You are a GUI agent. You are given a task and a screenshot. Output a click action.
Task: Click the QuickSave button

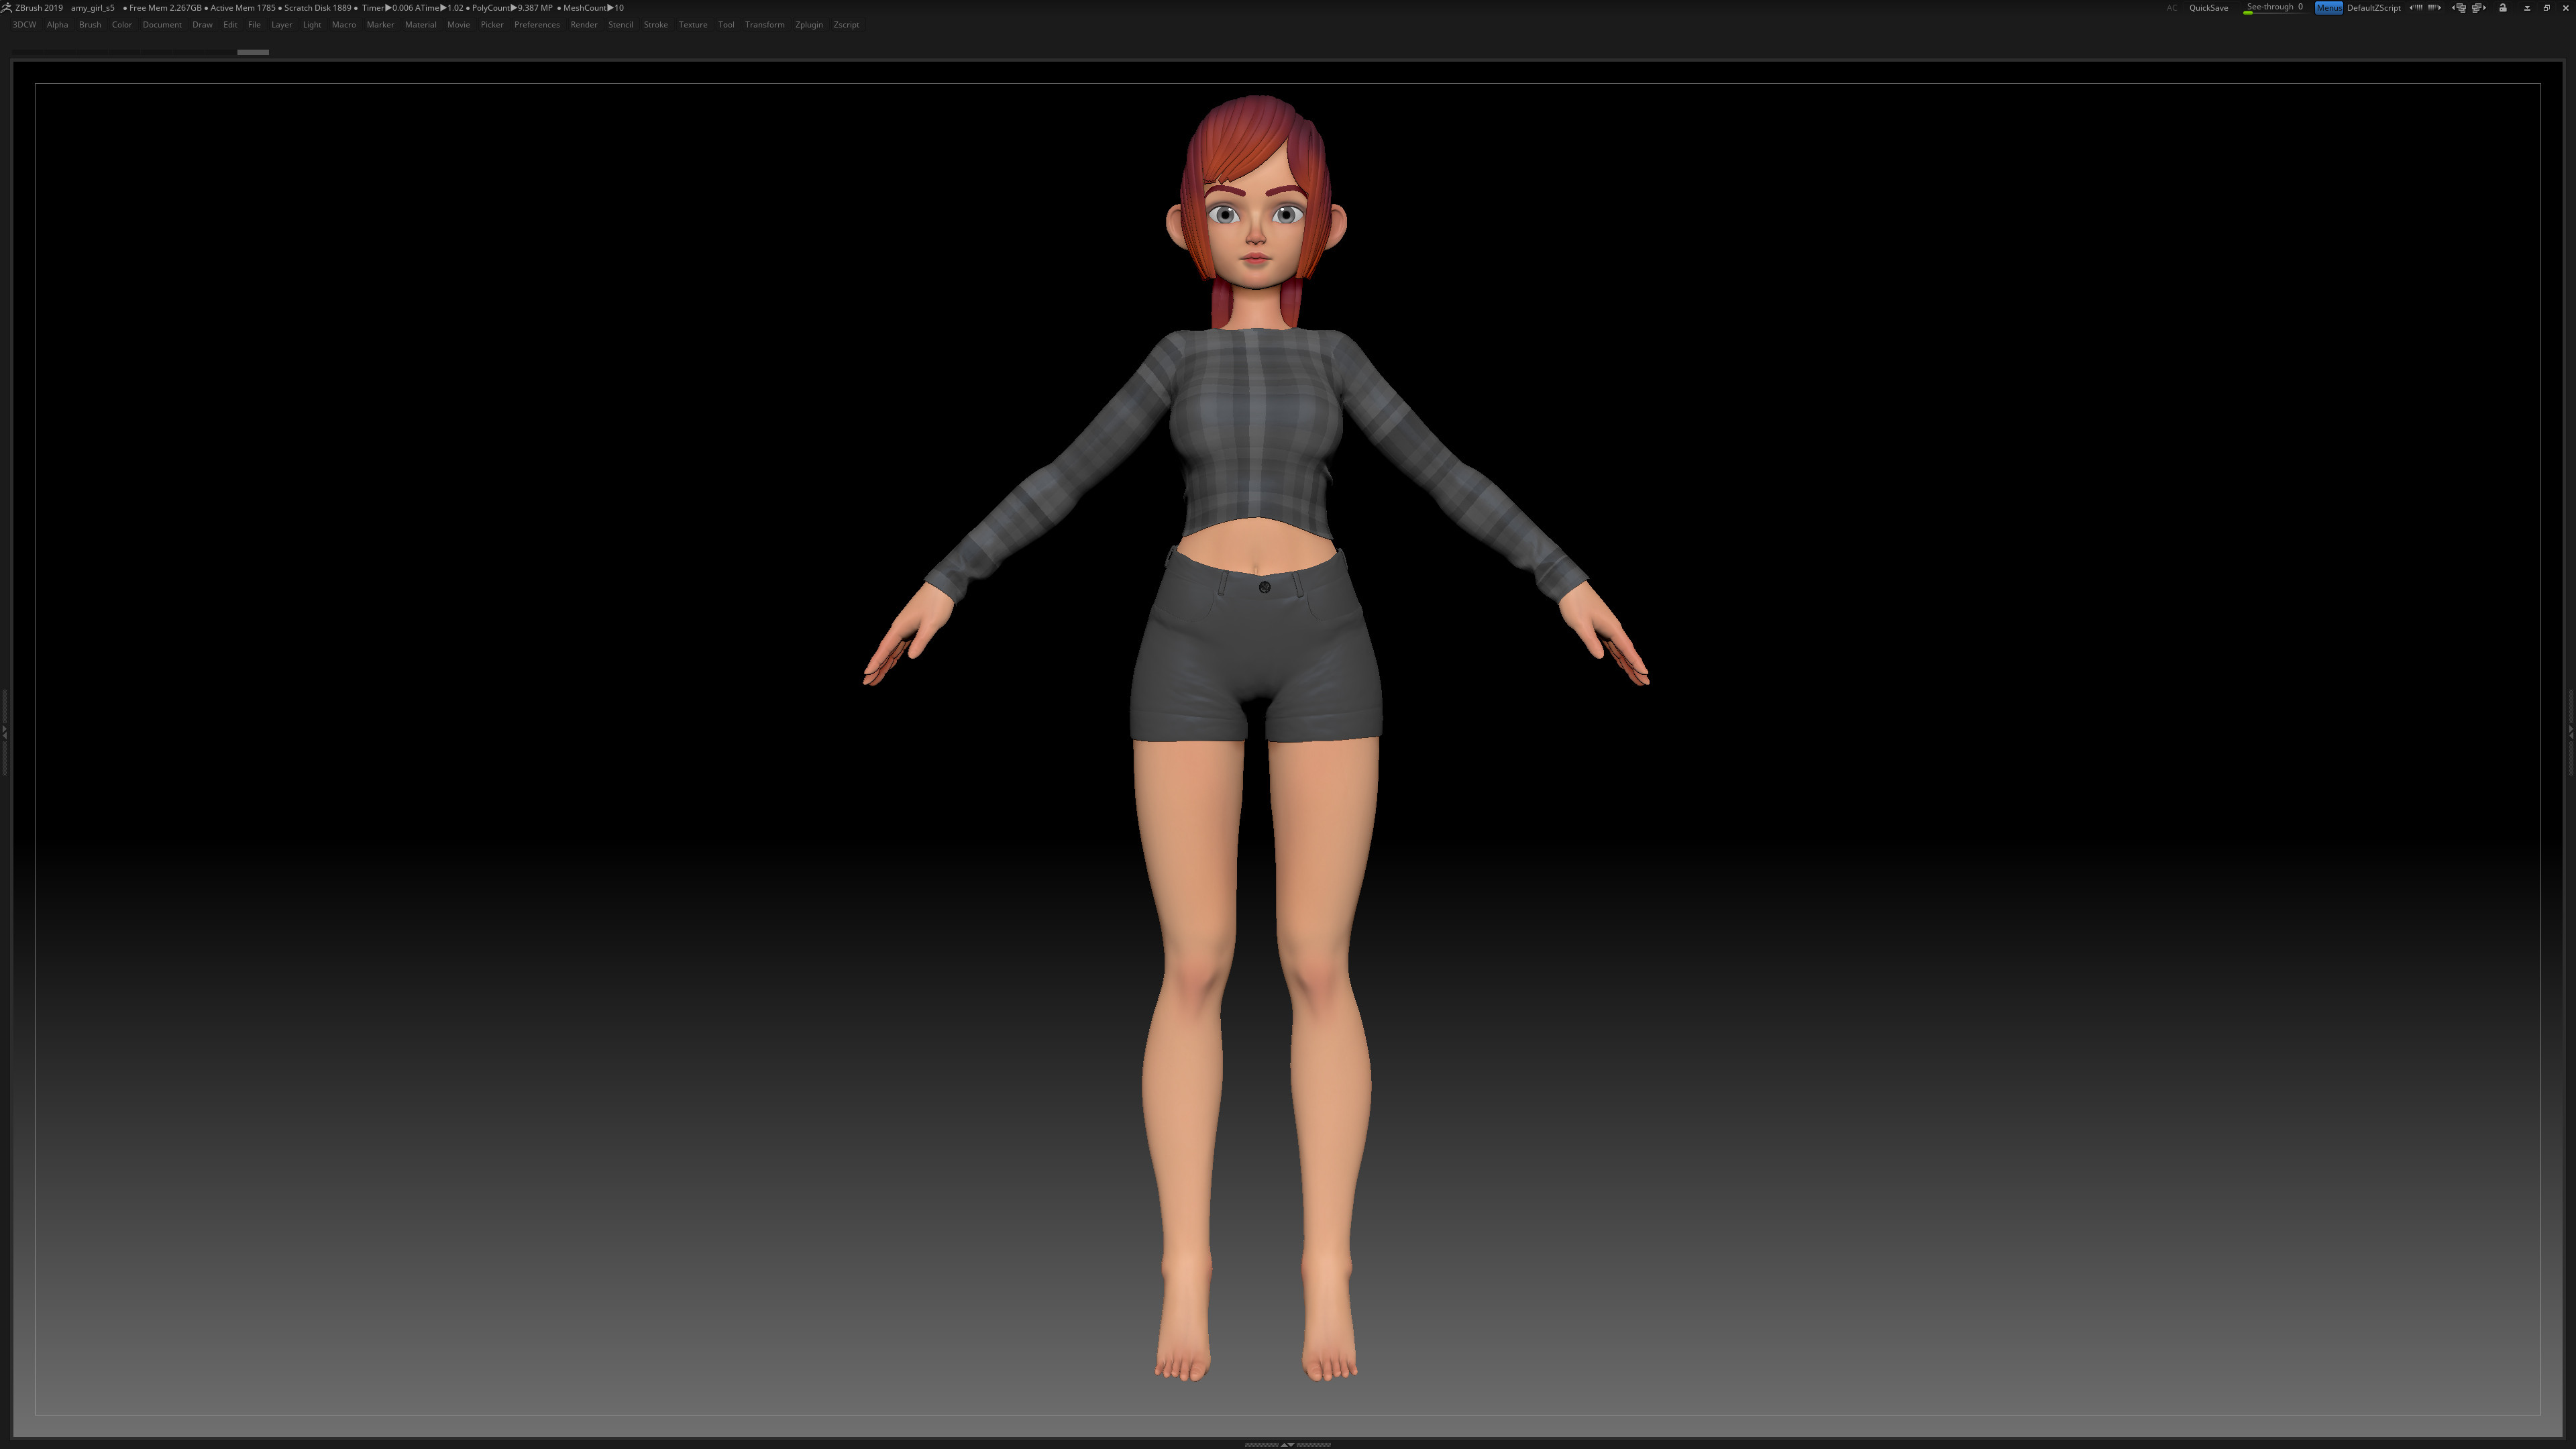(x=2209, y=8)
